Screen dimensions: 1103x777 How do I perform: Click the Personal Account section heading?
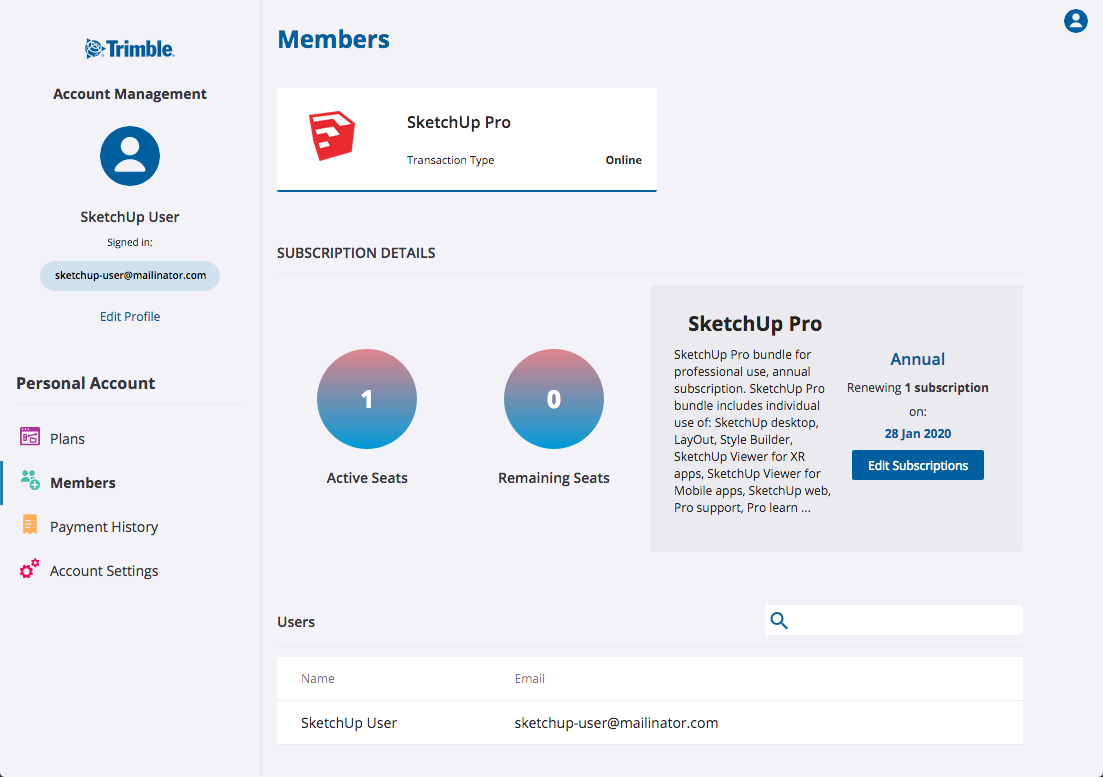pos(86,383)
